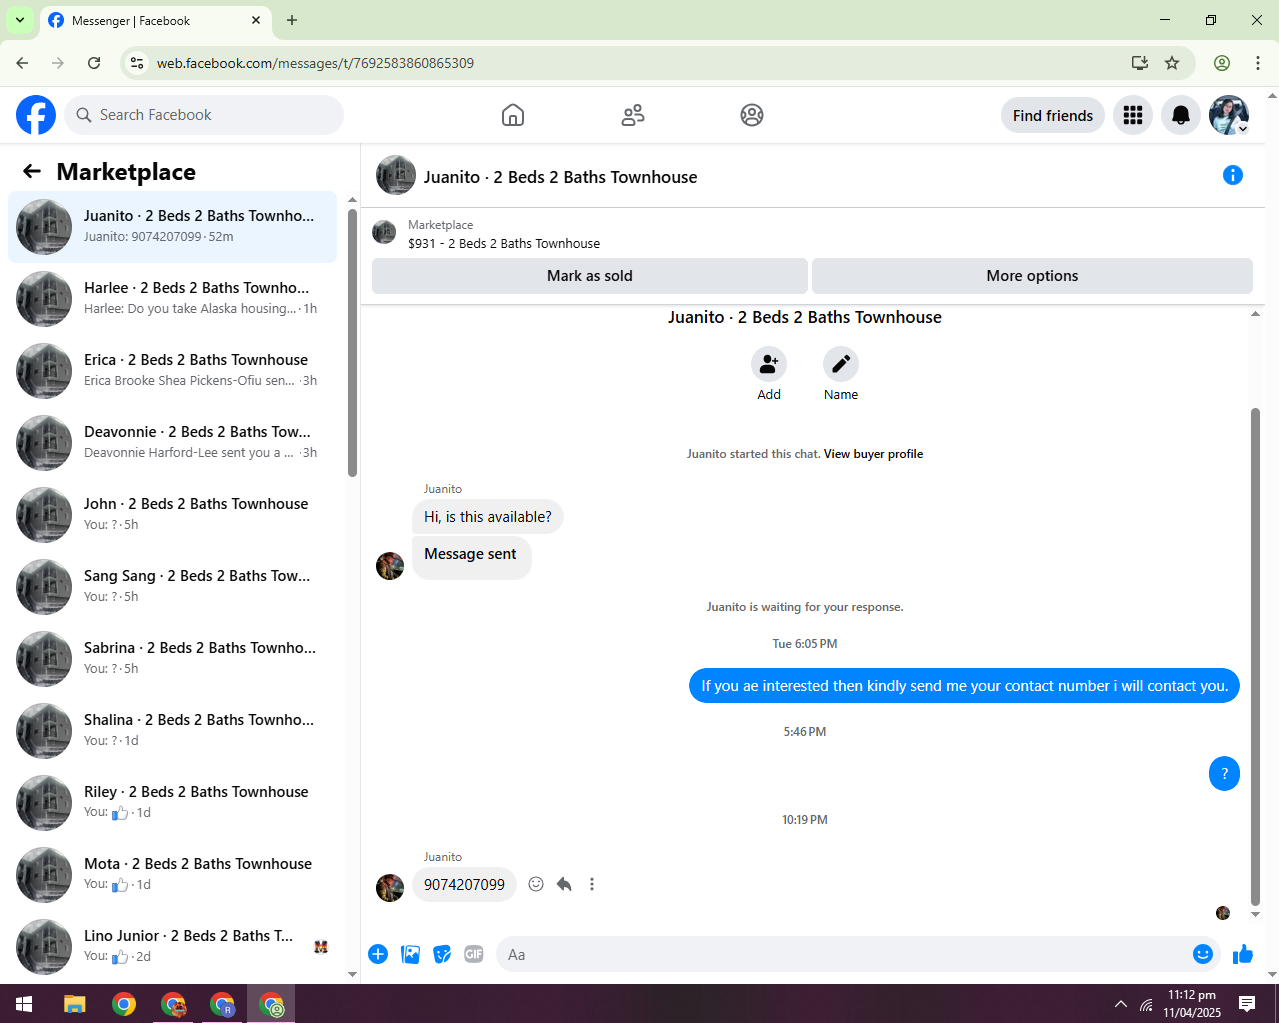Open Windows Start menu
Screen dimensions: 1279x1023
(x=24, y=1004)
